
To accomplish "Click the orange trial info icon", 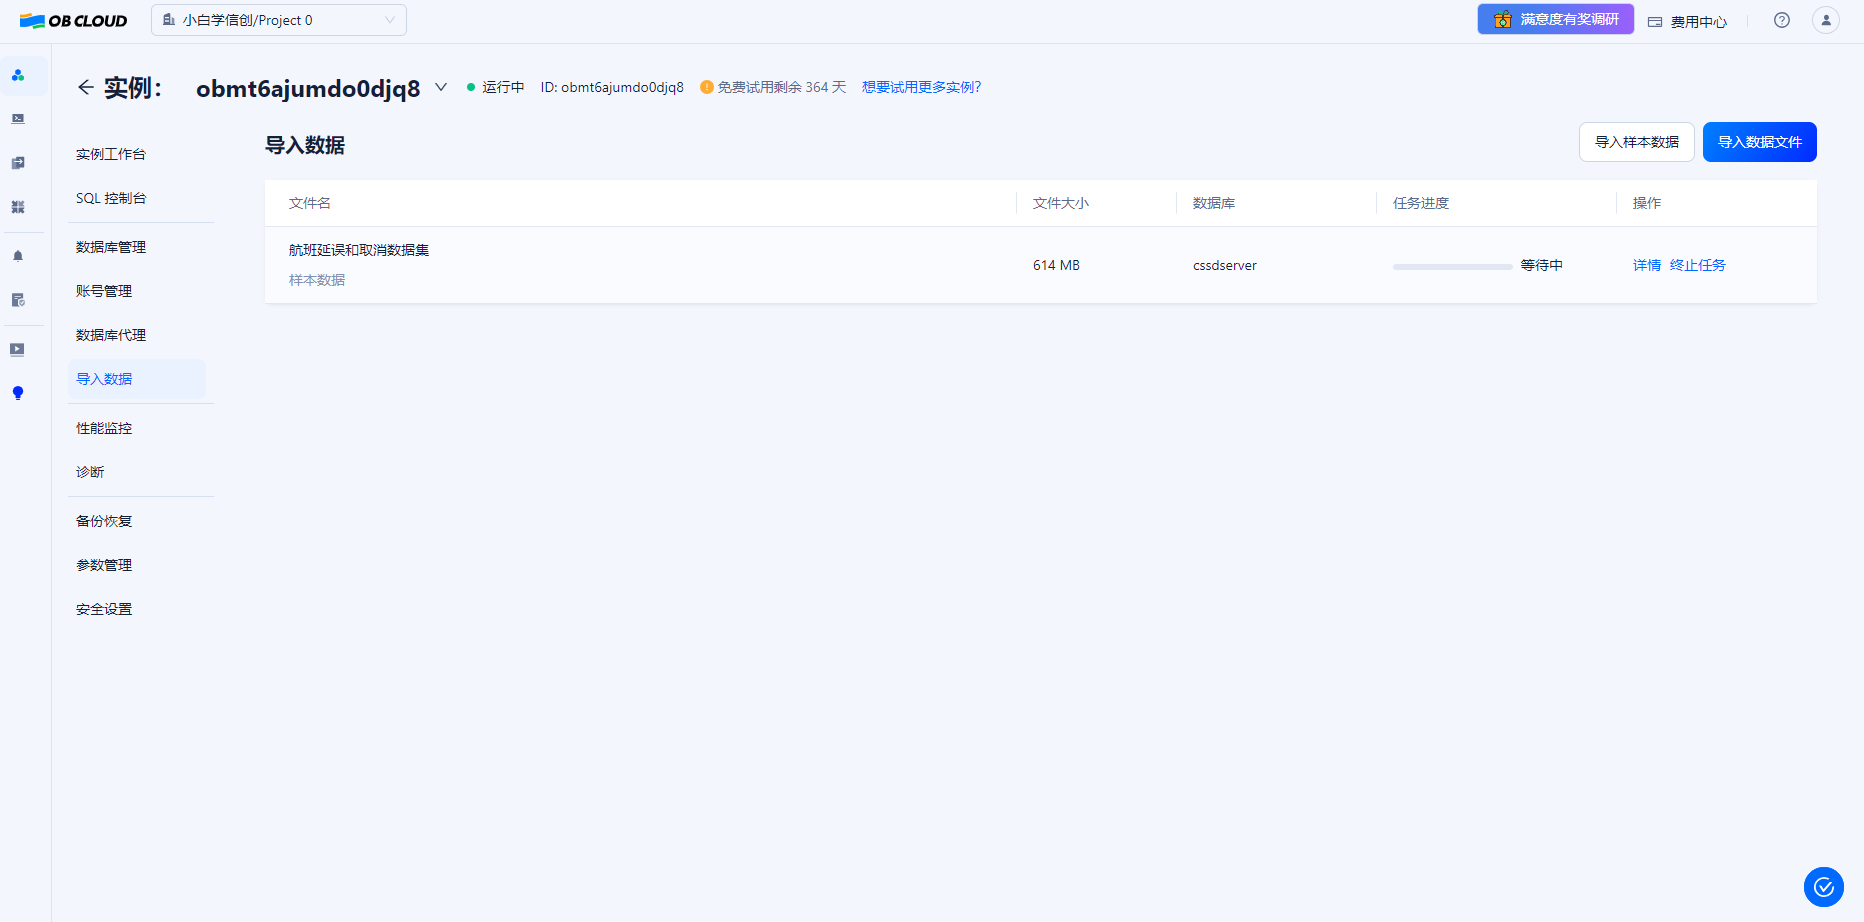I will click(x=707, y=87).
